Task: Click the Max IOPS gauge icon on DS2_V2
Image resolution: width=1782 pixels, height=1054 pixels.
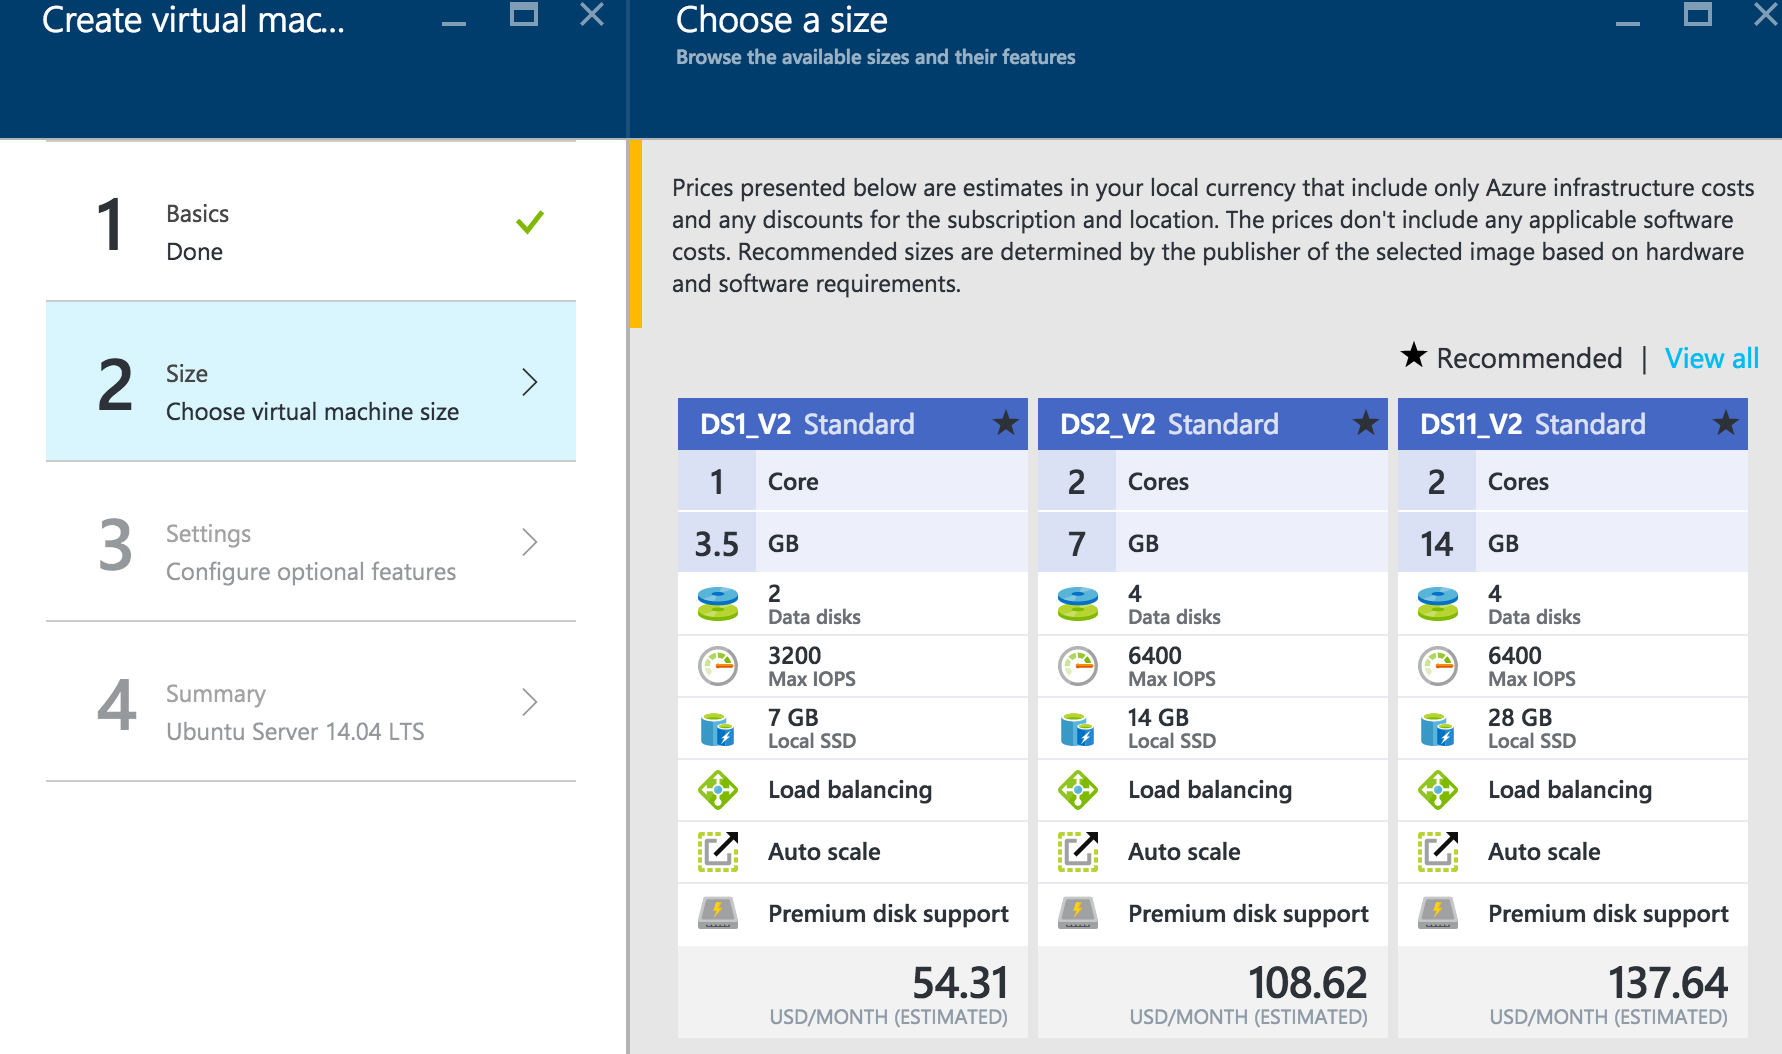Action: [x=1077, y=665]
